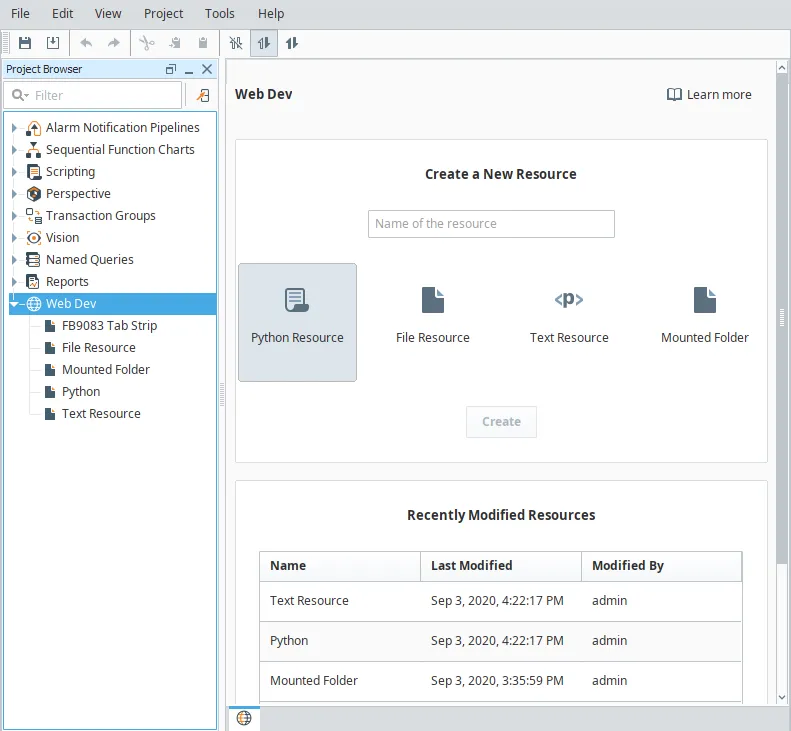Open the Tools menu
Image resolution: width=791 pixels, height=731 pixels.
[220, 14]
